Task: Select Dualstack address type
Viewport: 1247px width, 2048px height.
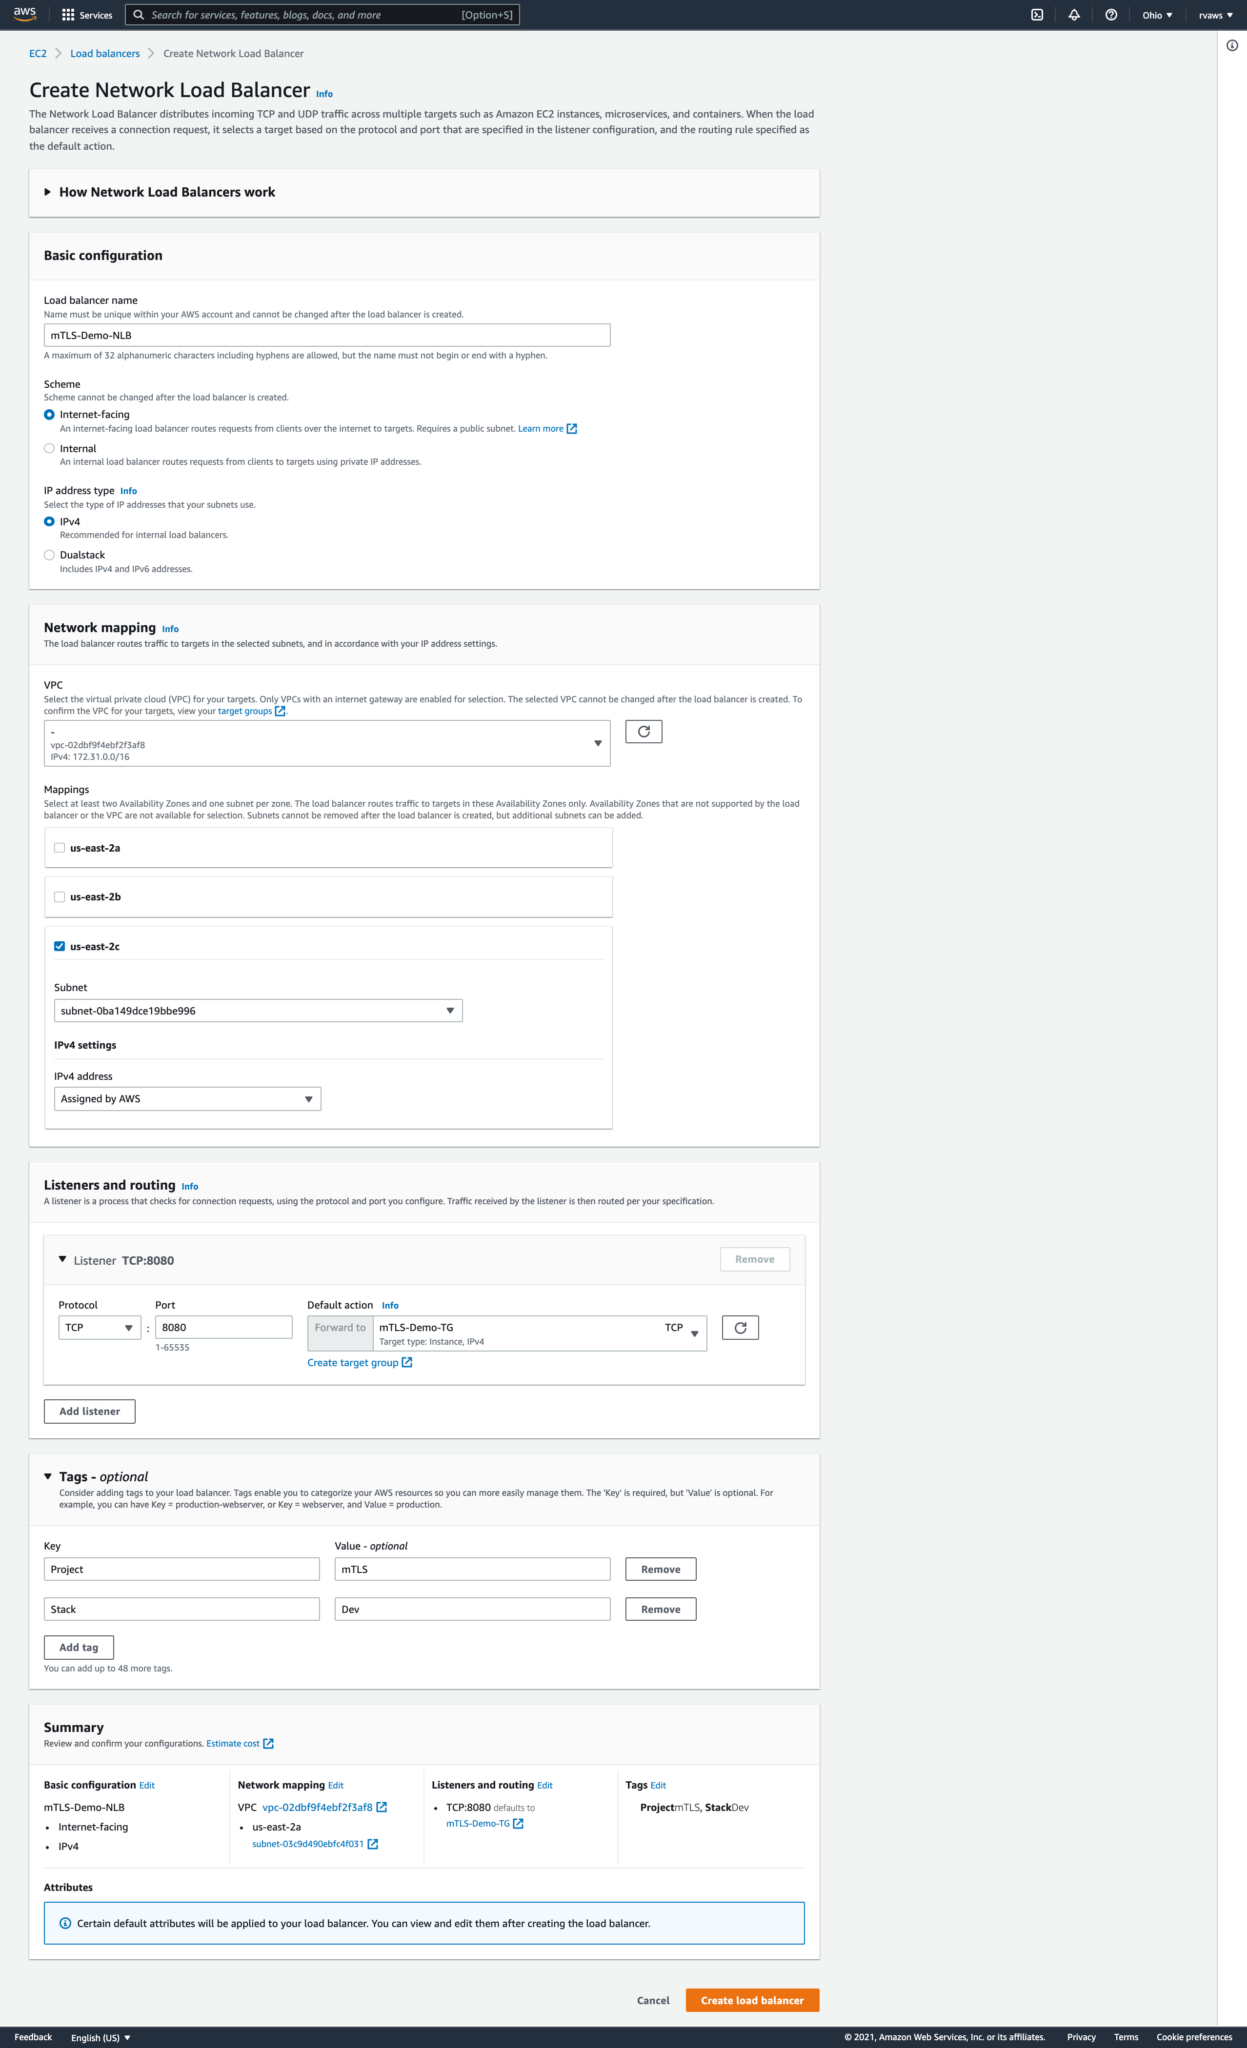Action: (x=49, y=555)
